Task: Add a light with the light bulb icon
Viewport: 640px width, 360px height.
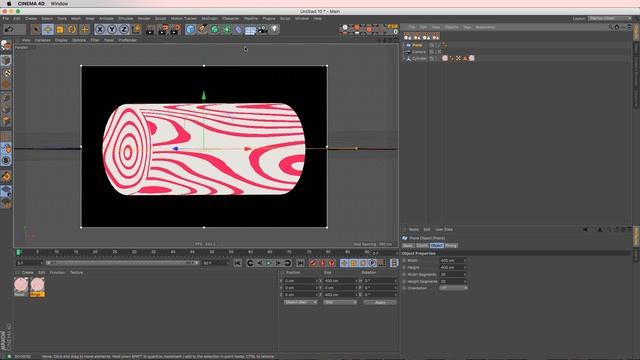Action: pos(275,29)
